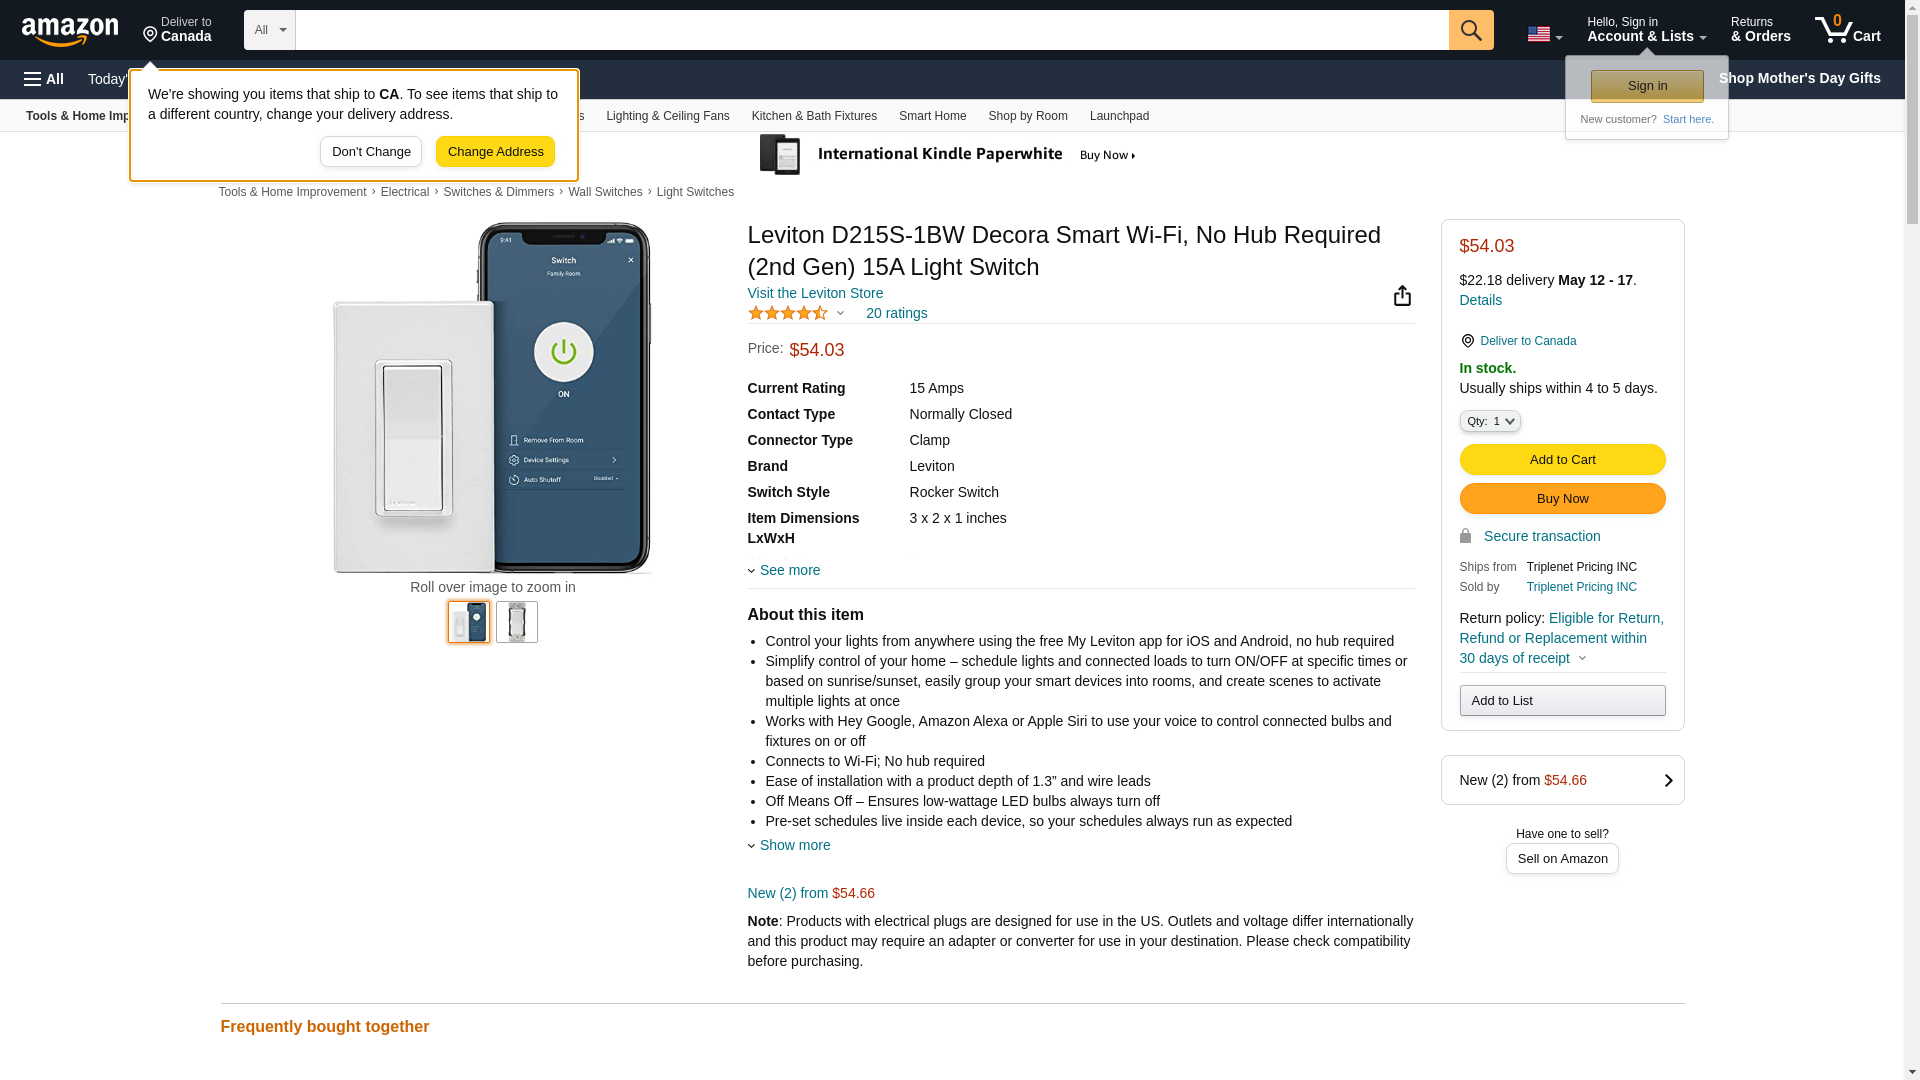Click the share icon near product title

[x=1402, y=296]
